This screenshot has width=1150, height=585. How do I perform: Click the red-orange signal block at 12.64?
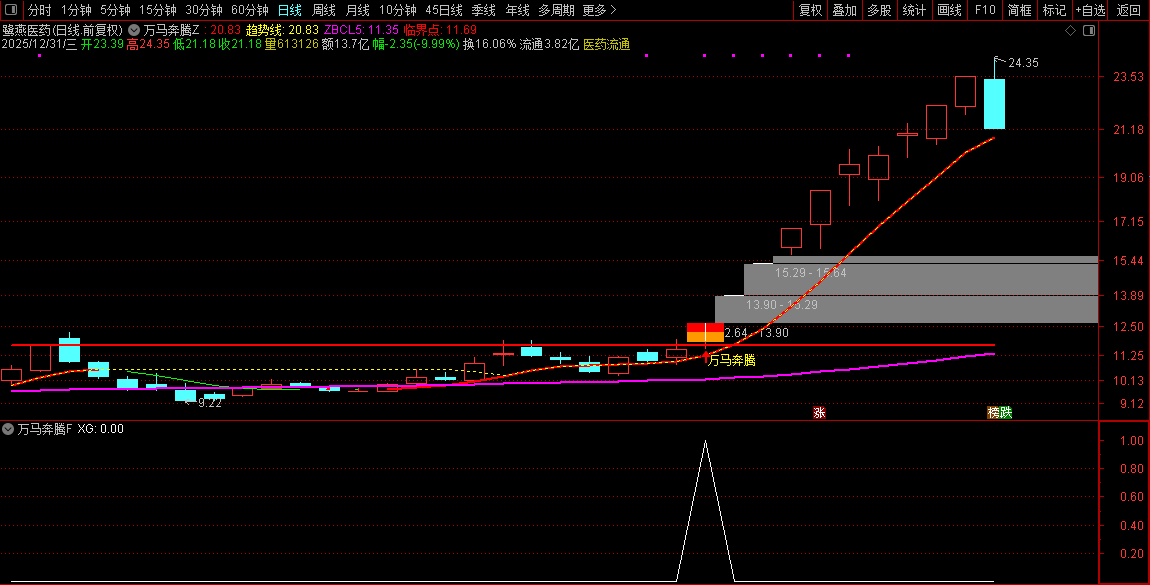click(705, 332)
